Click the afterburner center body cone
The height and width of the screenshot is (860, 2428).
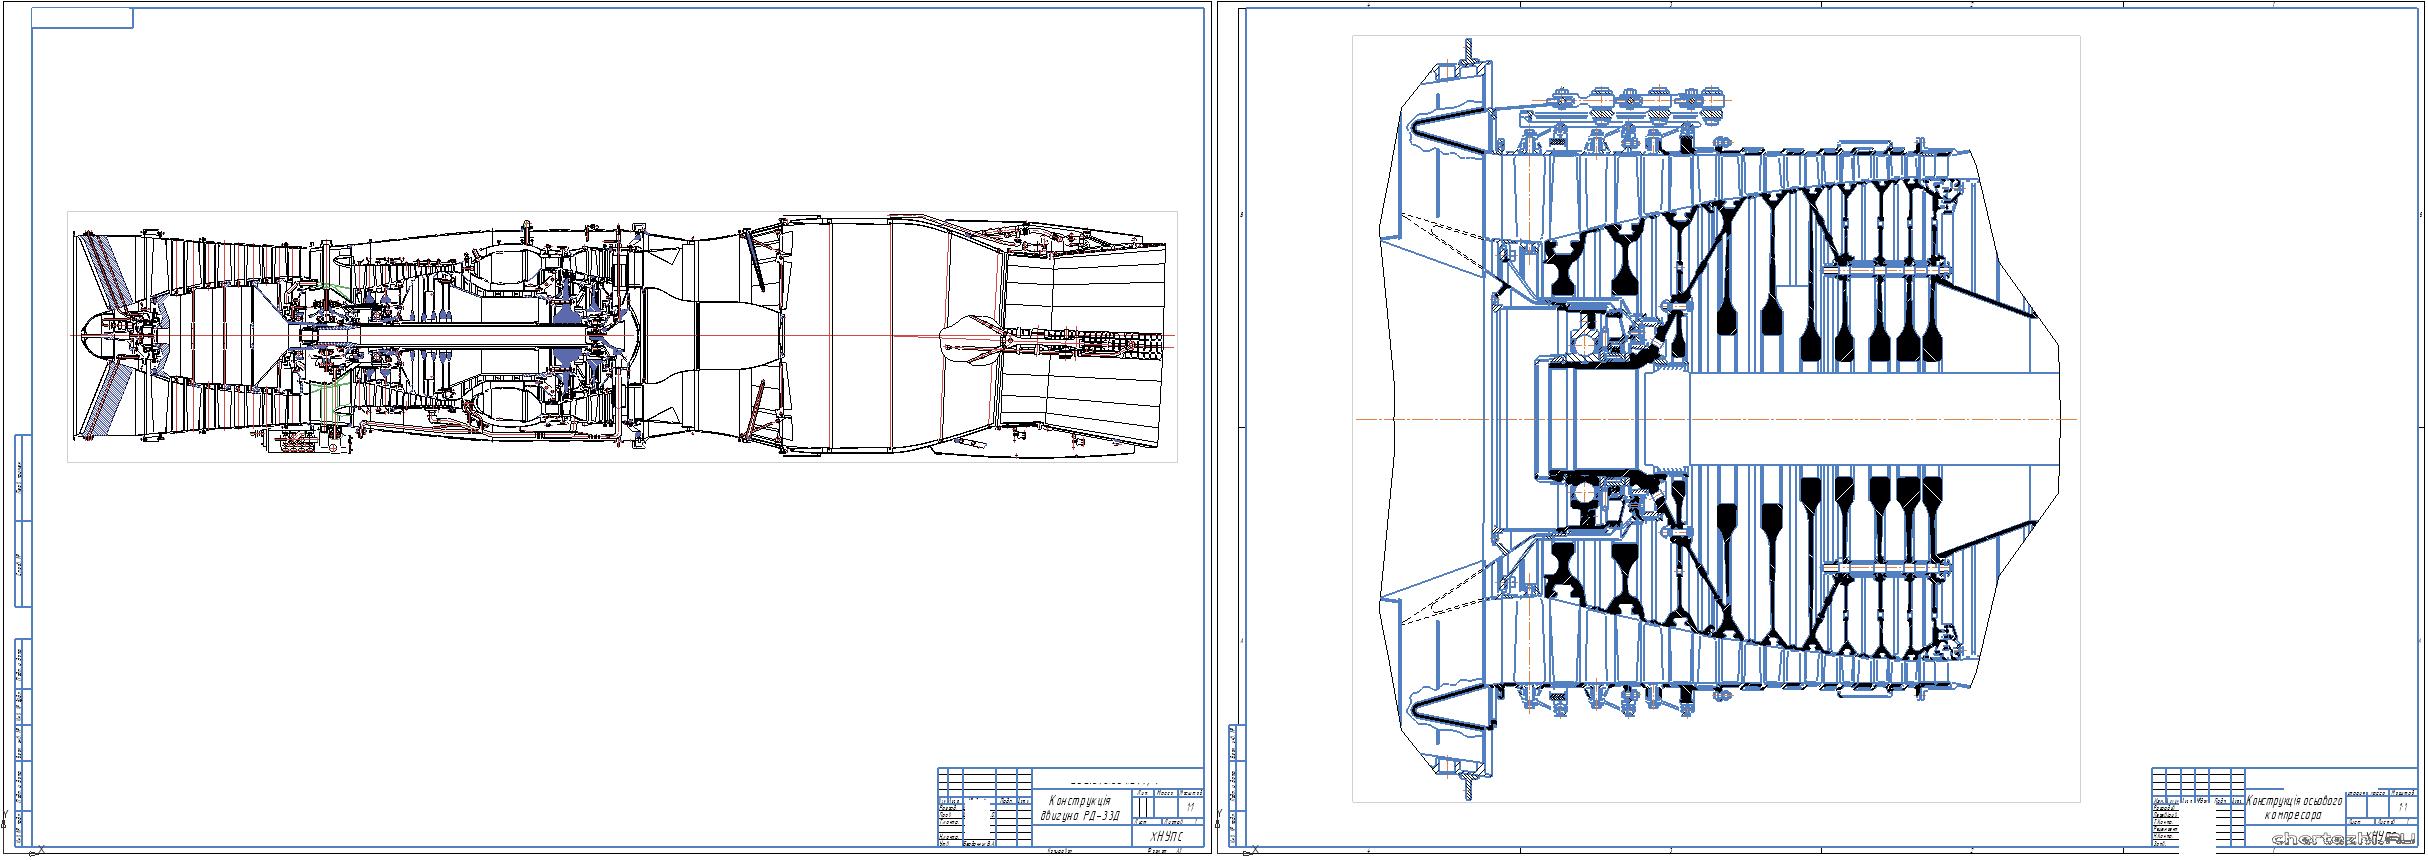click(965, 335)
